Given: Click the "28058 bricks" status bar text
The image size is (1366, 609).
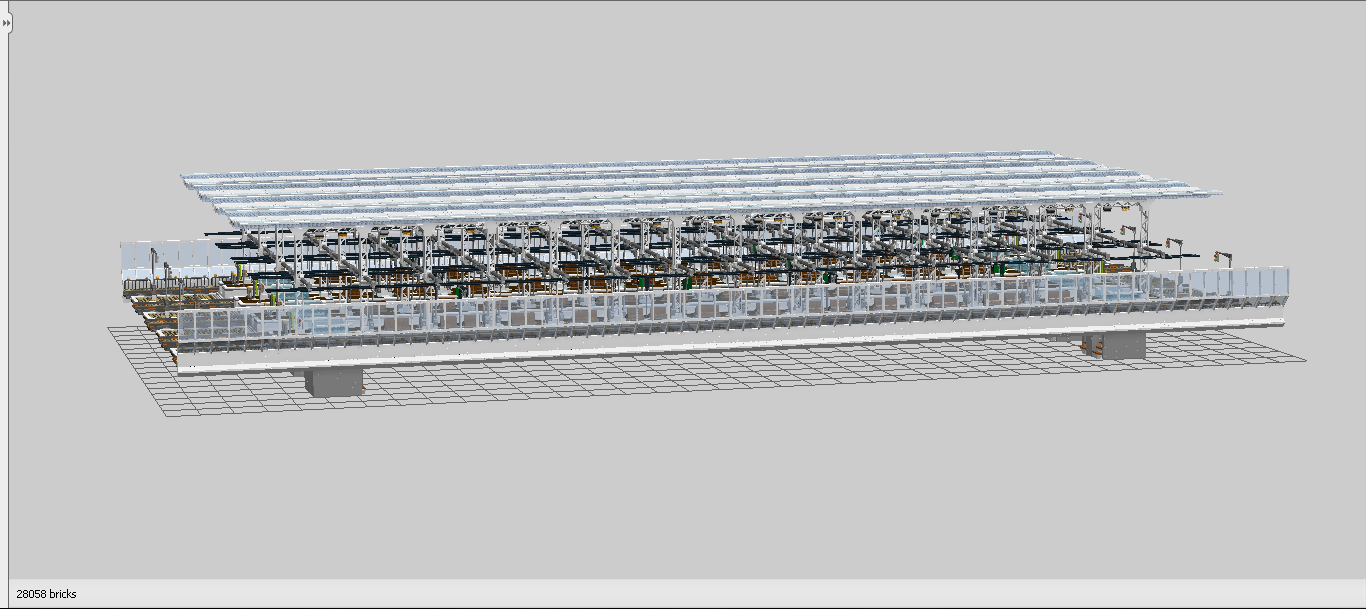Looking at the screenshot, I should [46, 594].
